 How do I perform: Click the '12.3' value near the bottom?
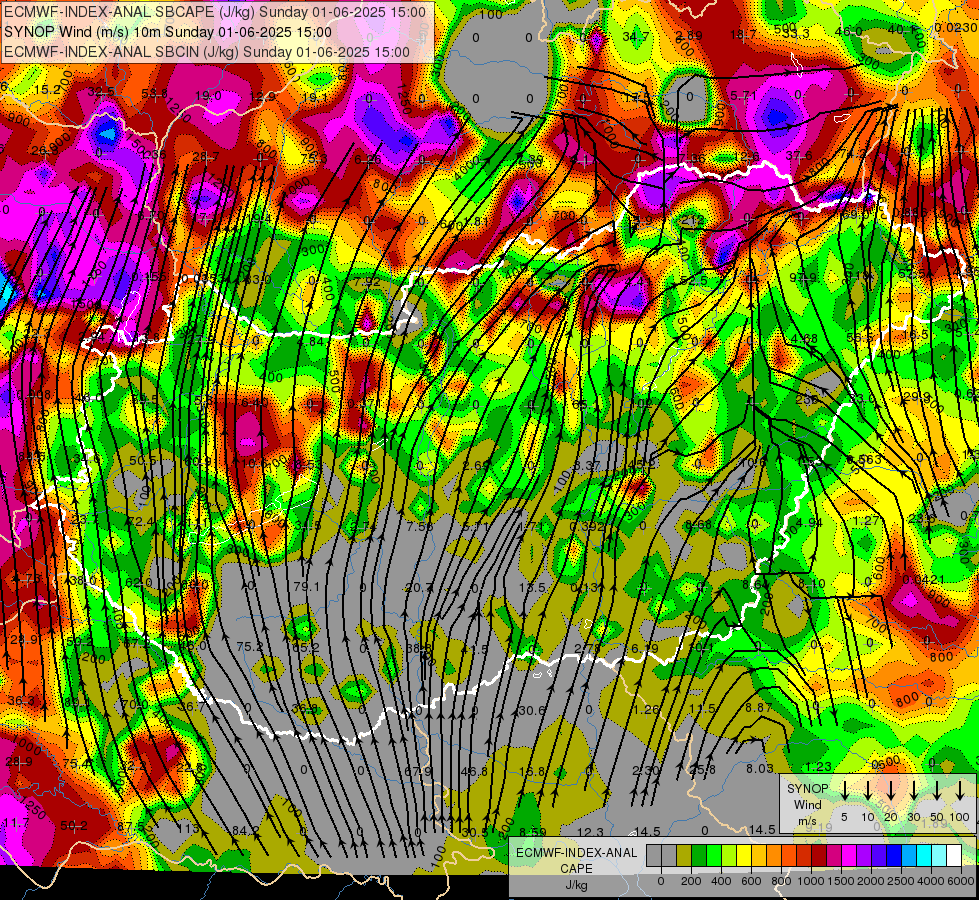pos(590,832)
